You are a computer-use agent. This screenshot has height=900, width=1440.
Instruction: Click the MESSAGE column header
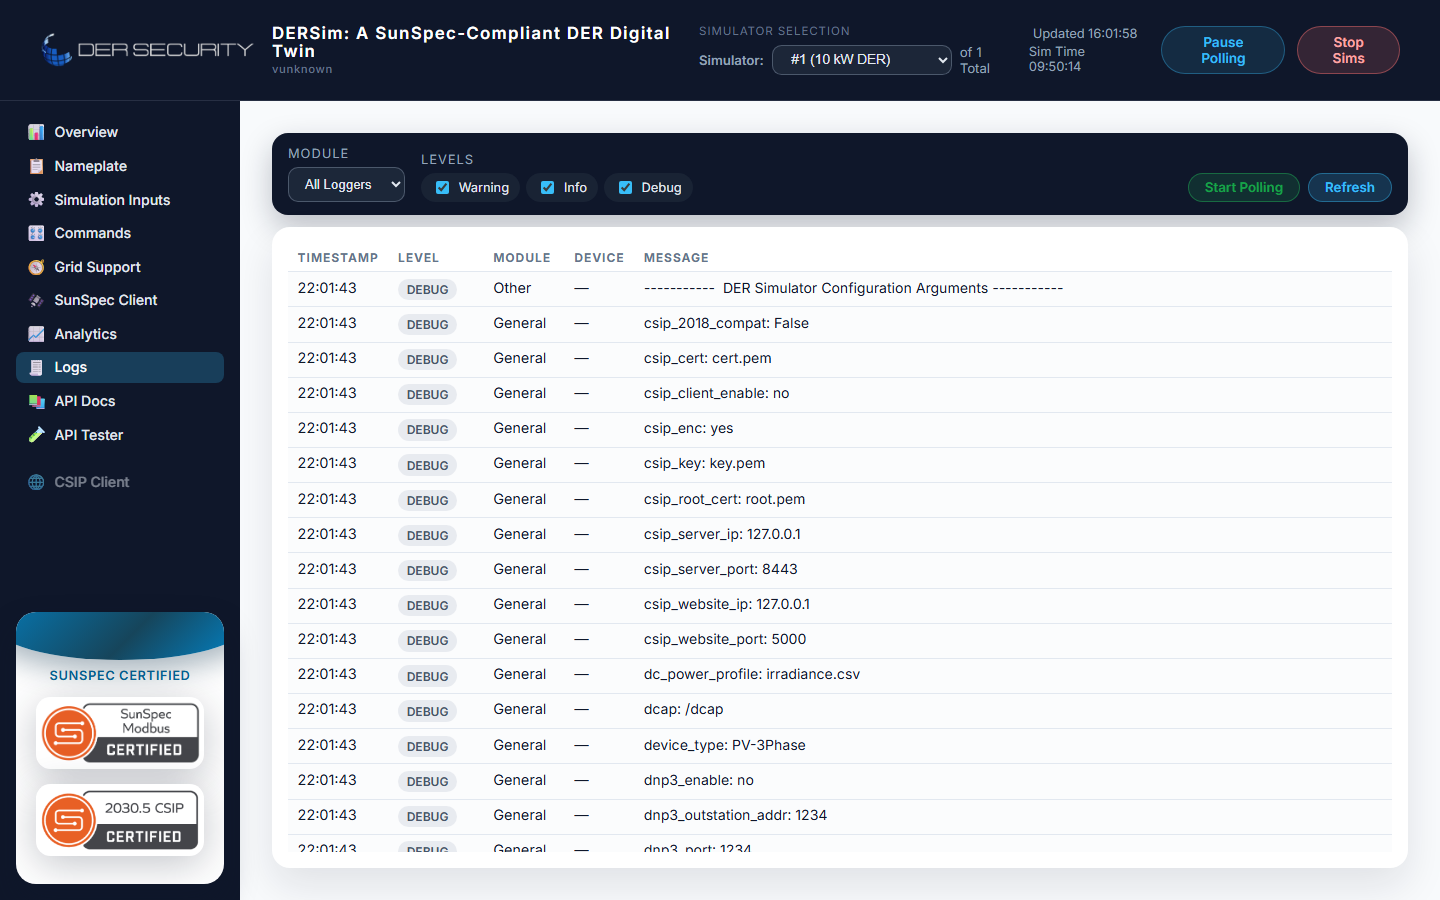coord(676,258)
